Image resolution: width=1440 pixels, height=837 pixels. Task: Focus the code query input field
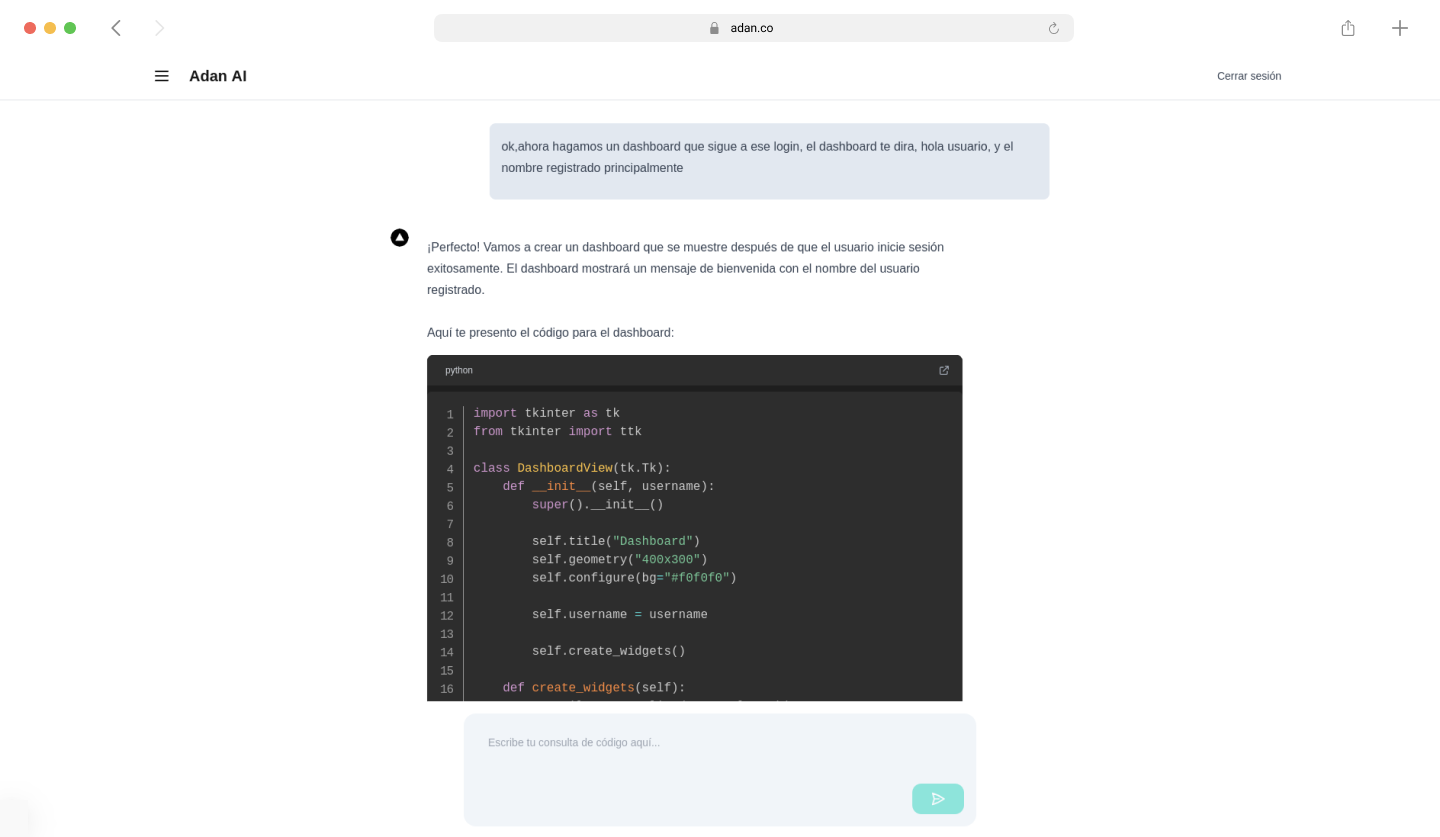pos(720,770)
